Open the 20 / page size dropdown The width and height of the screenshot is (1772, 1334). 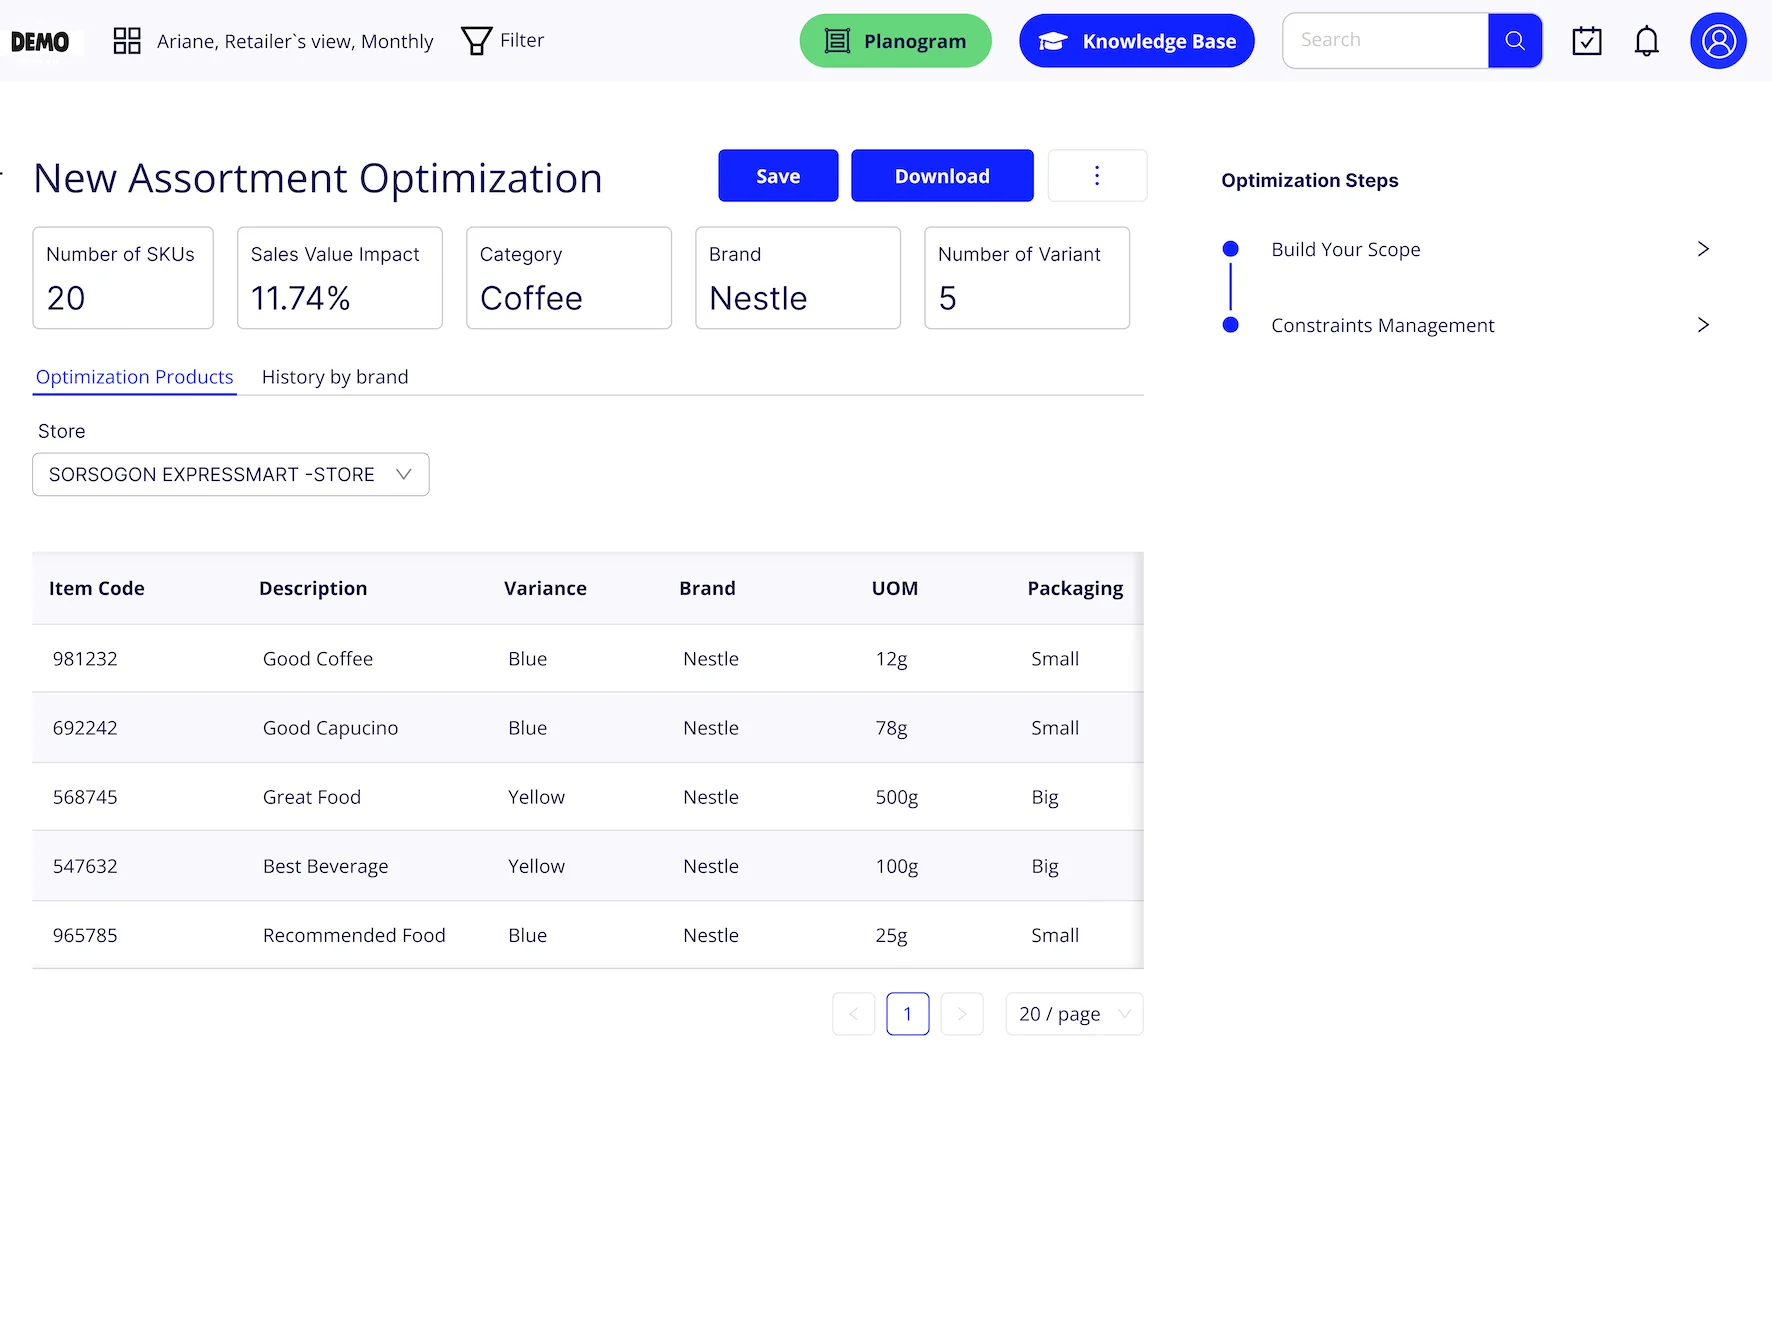point(1074,1014)
